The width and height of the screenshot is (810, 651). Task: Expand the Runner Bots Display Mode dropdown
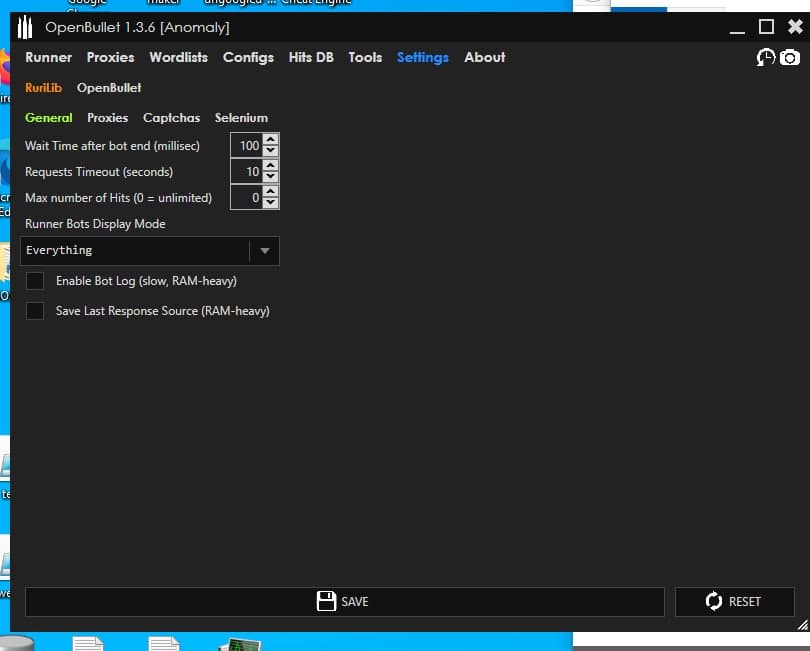[264, 251]
